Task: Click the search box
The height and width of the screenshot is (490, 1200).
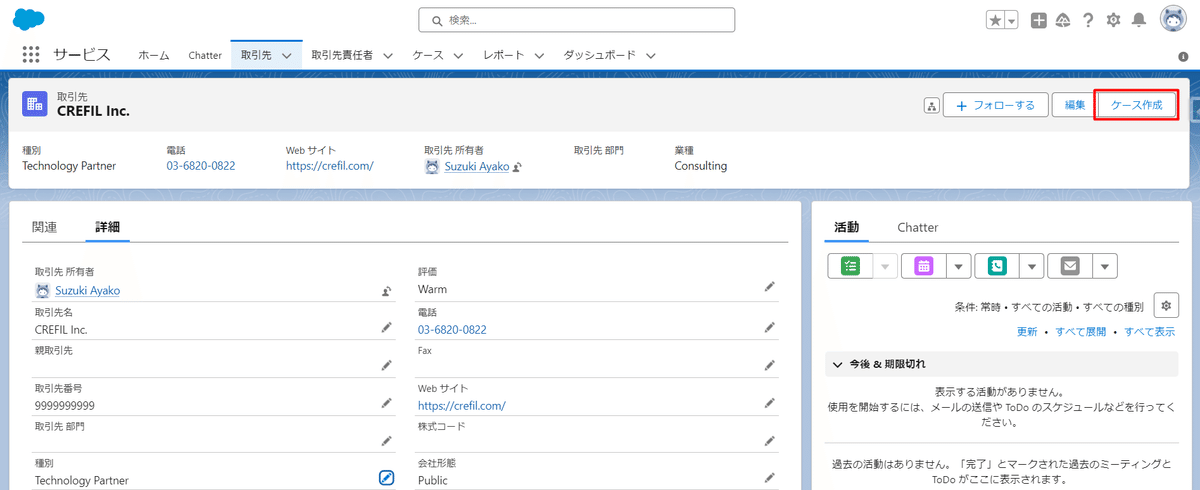Action: 576,20
